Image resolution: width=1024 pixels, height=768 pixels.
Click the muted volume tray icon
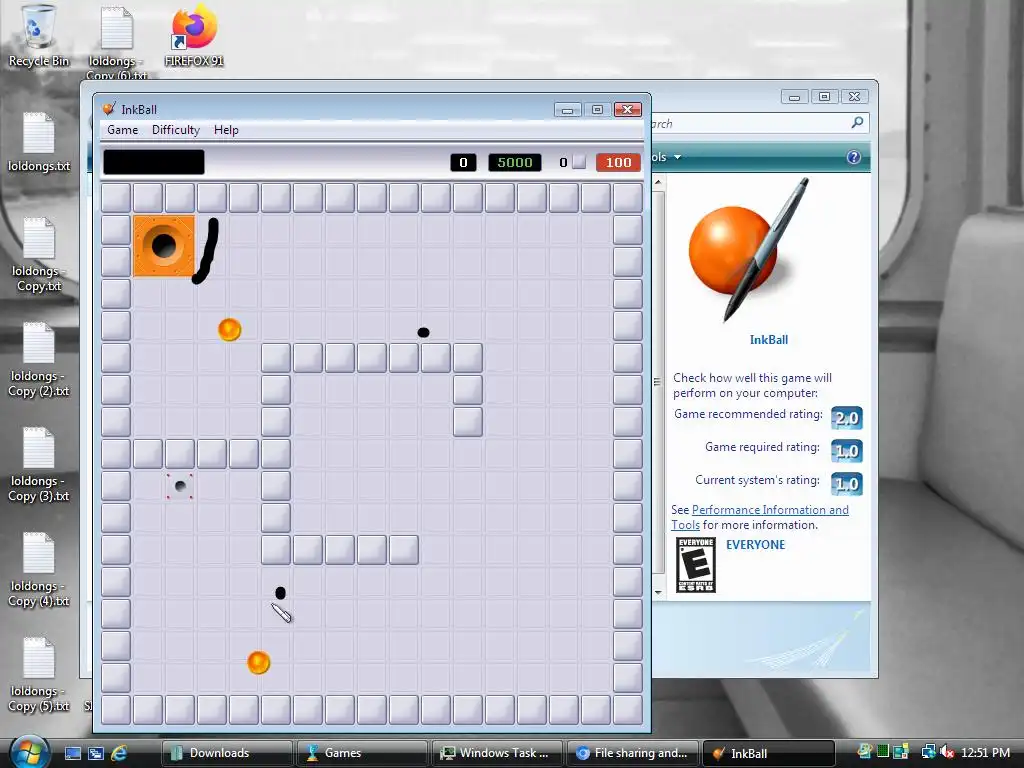(x=947, y=752)
